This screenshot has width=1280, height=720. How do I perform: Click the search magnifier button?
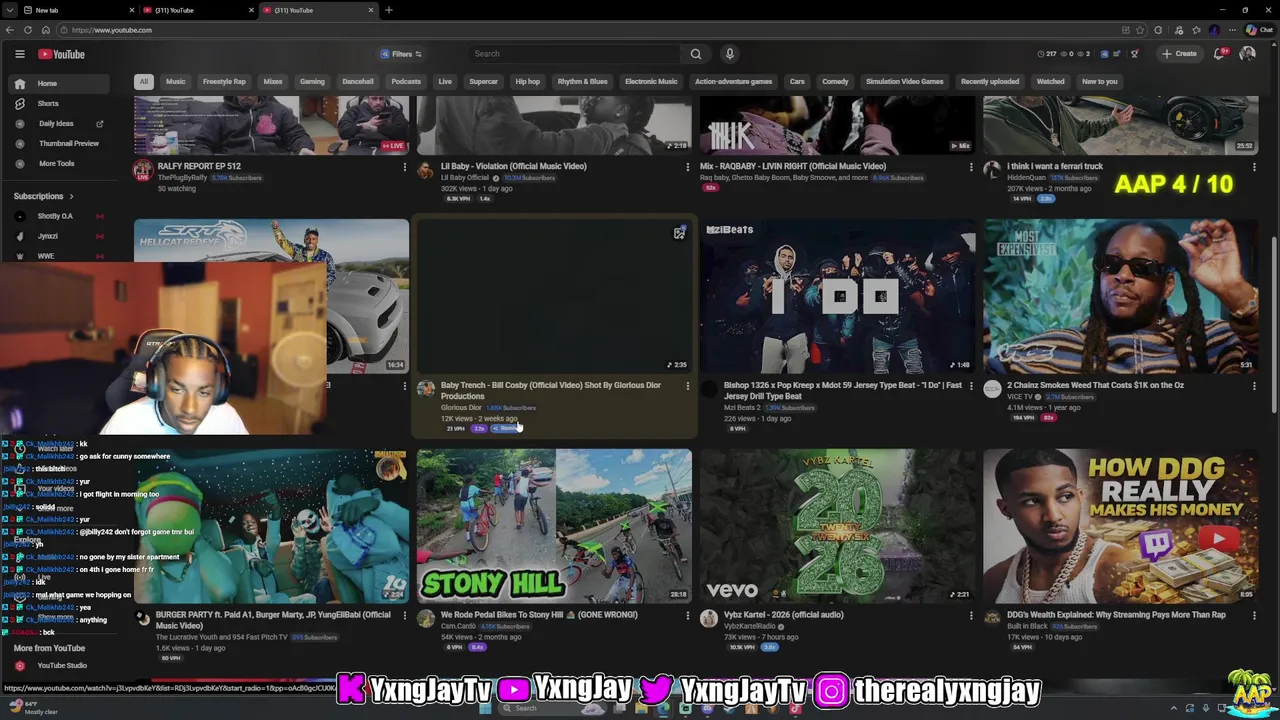[696, 54]
